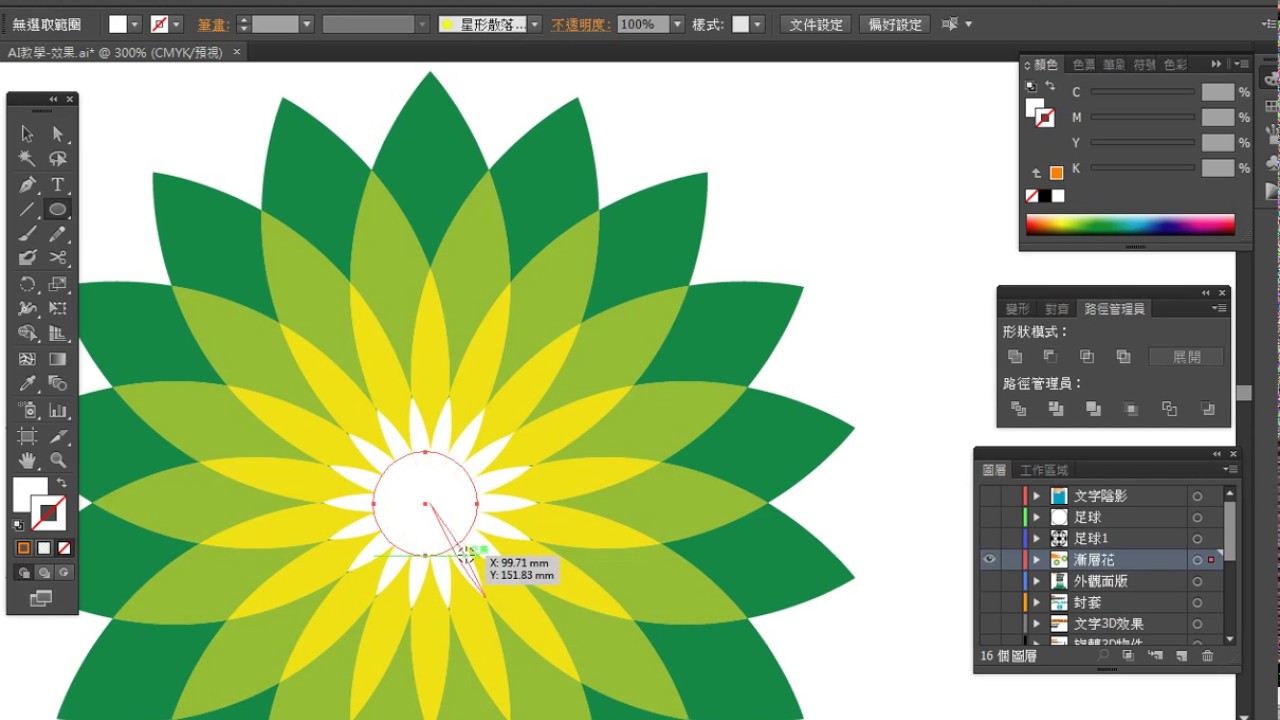Viewport: 1280px width, 720px height.
Task: Toggle target circle for 漸層花 layer
Action: coord(1197,560)
